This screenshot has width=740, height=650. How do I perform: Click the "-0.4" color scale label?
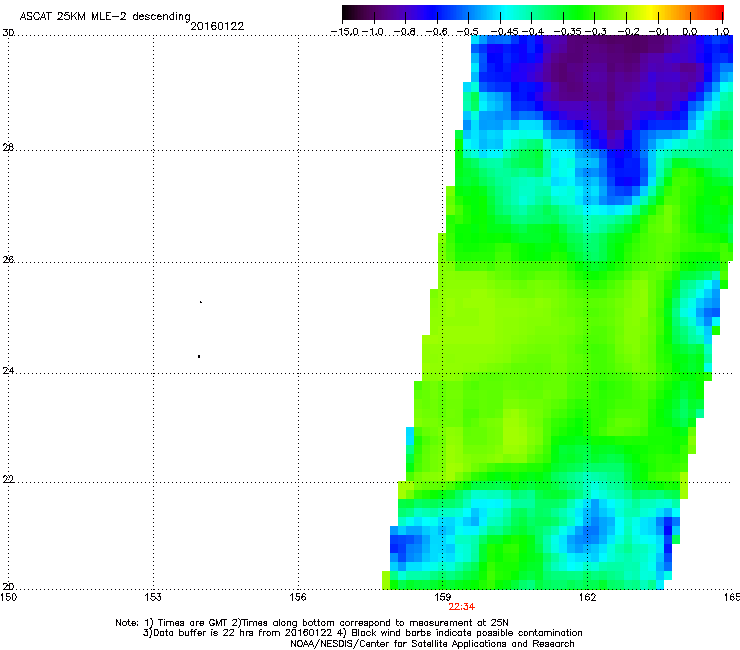coord(533,32)
